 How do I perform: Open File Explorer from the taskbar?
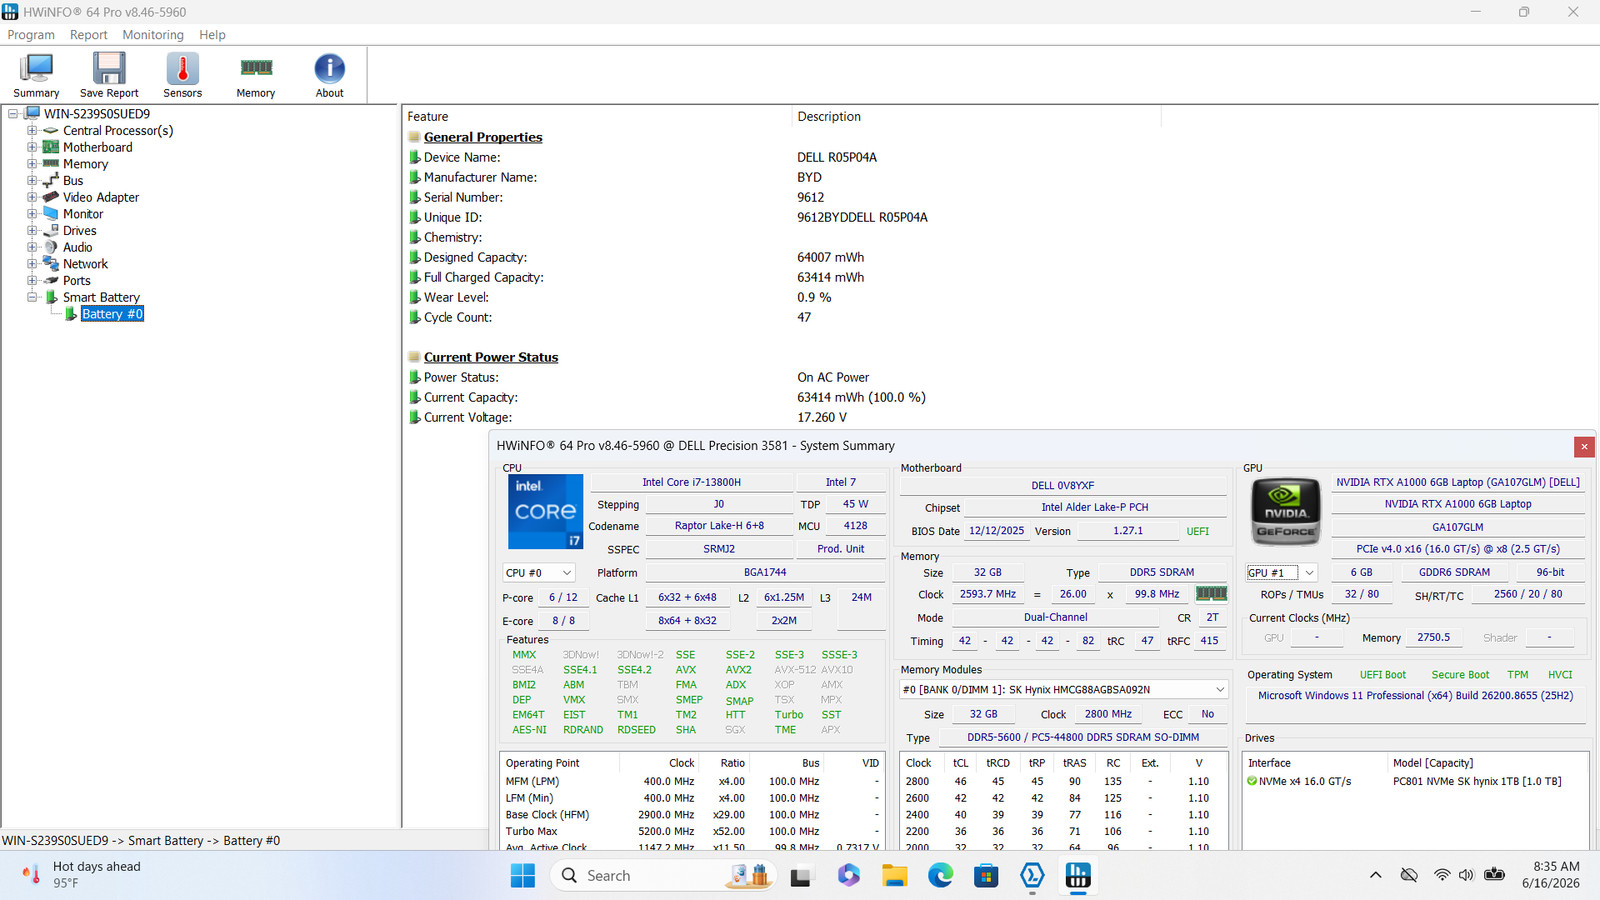894,876
